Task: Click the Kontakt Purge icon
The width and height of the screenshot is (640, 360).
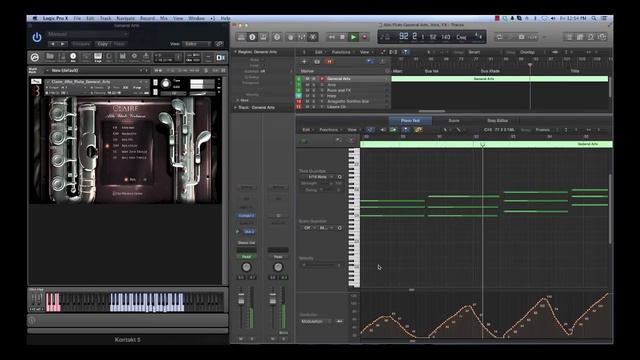Action: click(146, 57)
